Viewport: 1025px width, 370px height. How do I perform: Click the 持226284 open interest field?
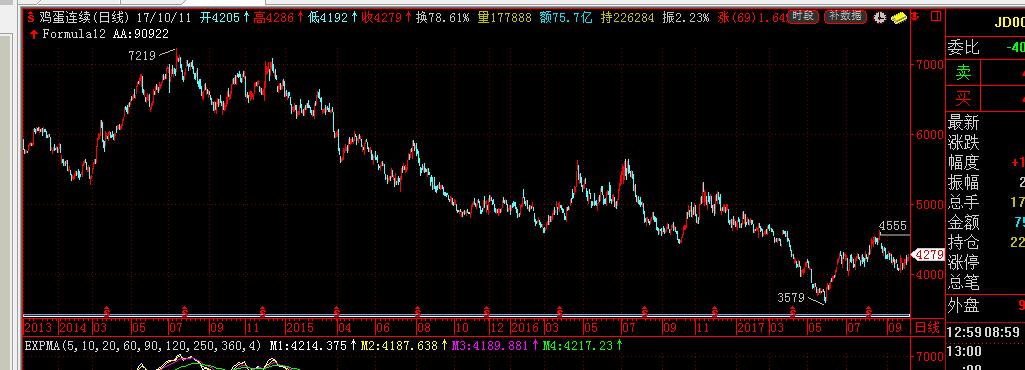pos(628,18)
